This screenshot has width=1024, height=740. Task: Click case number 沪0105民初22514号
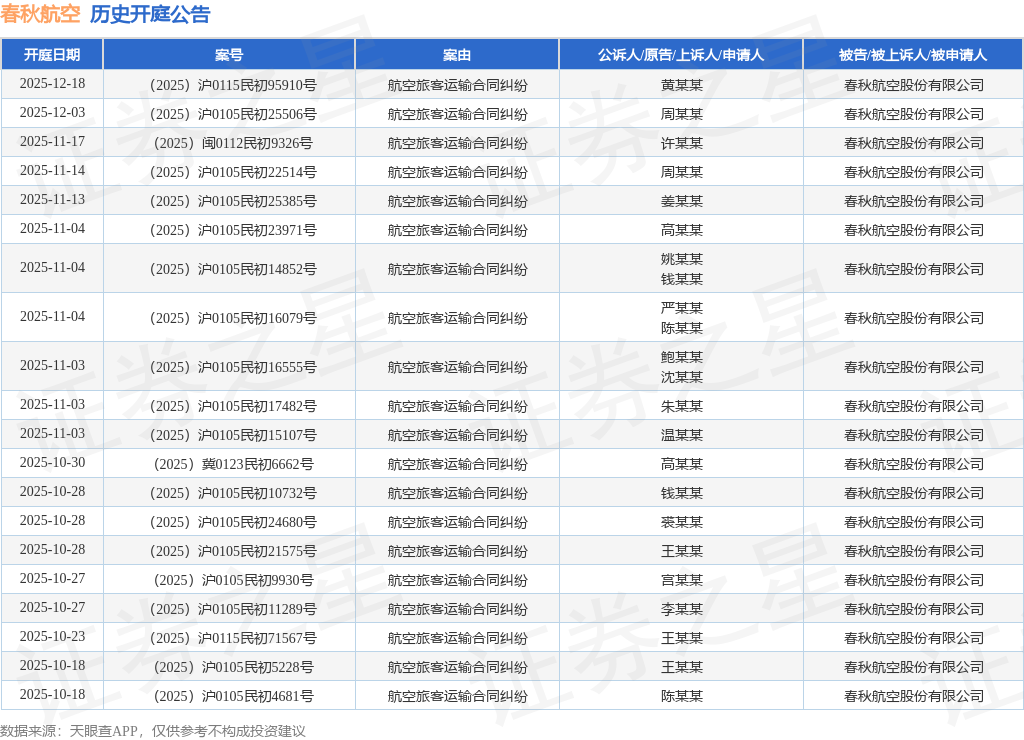[x=233, y=172]
